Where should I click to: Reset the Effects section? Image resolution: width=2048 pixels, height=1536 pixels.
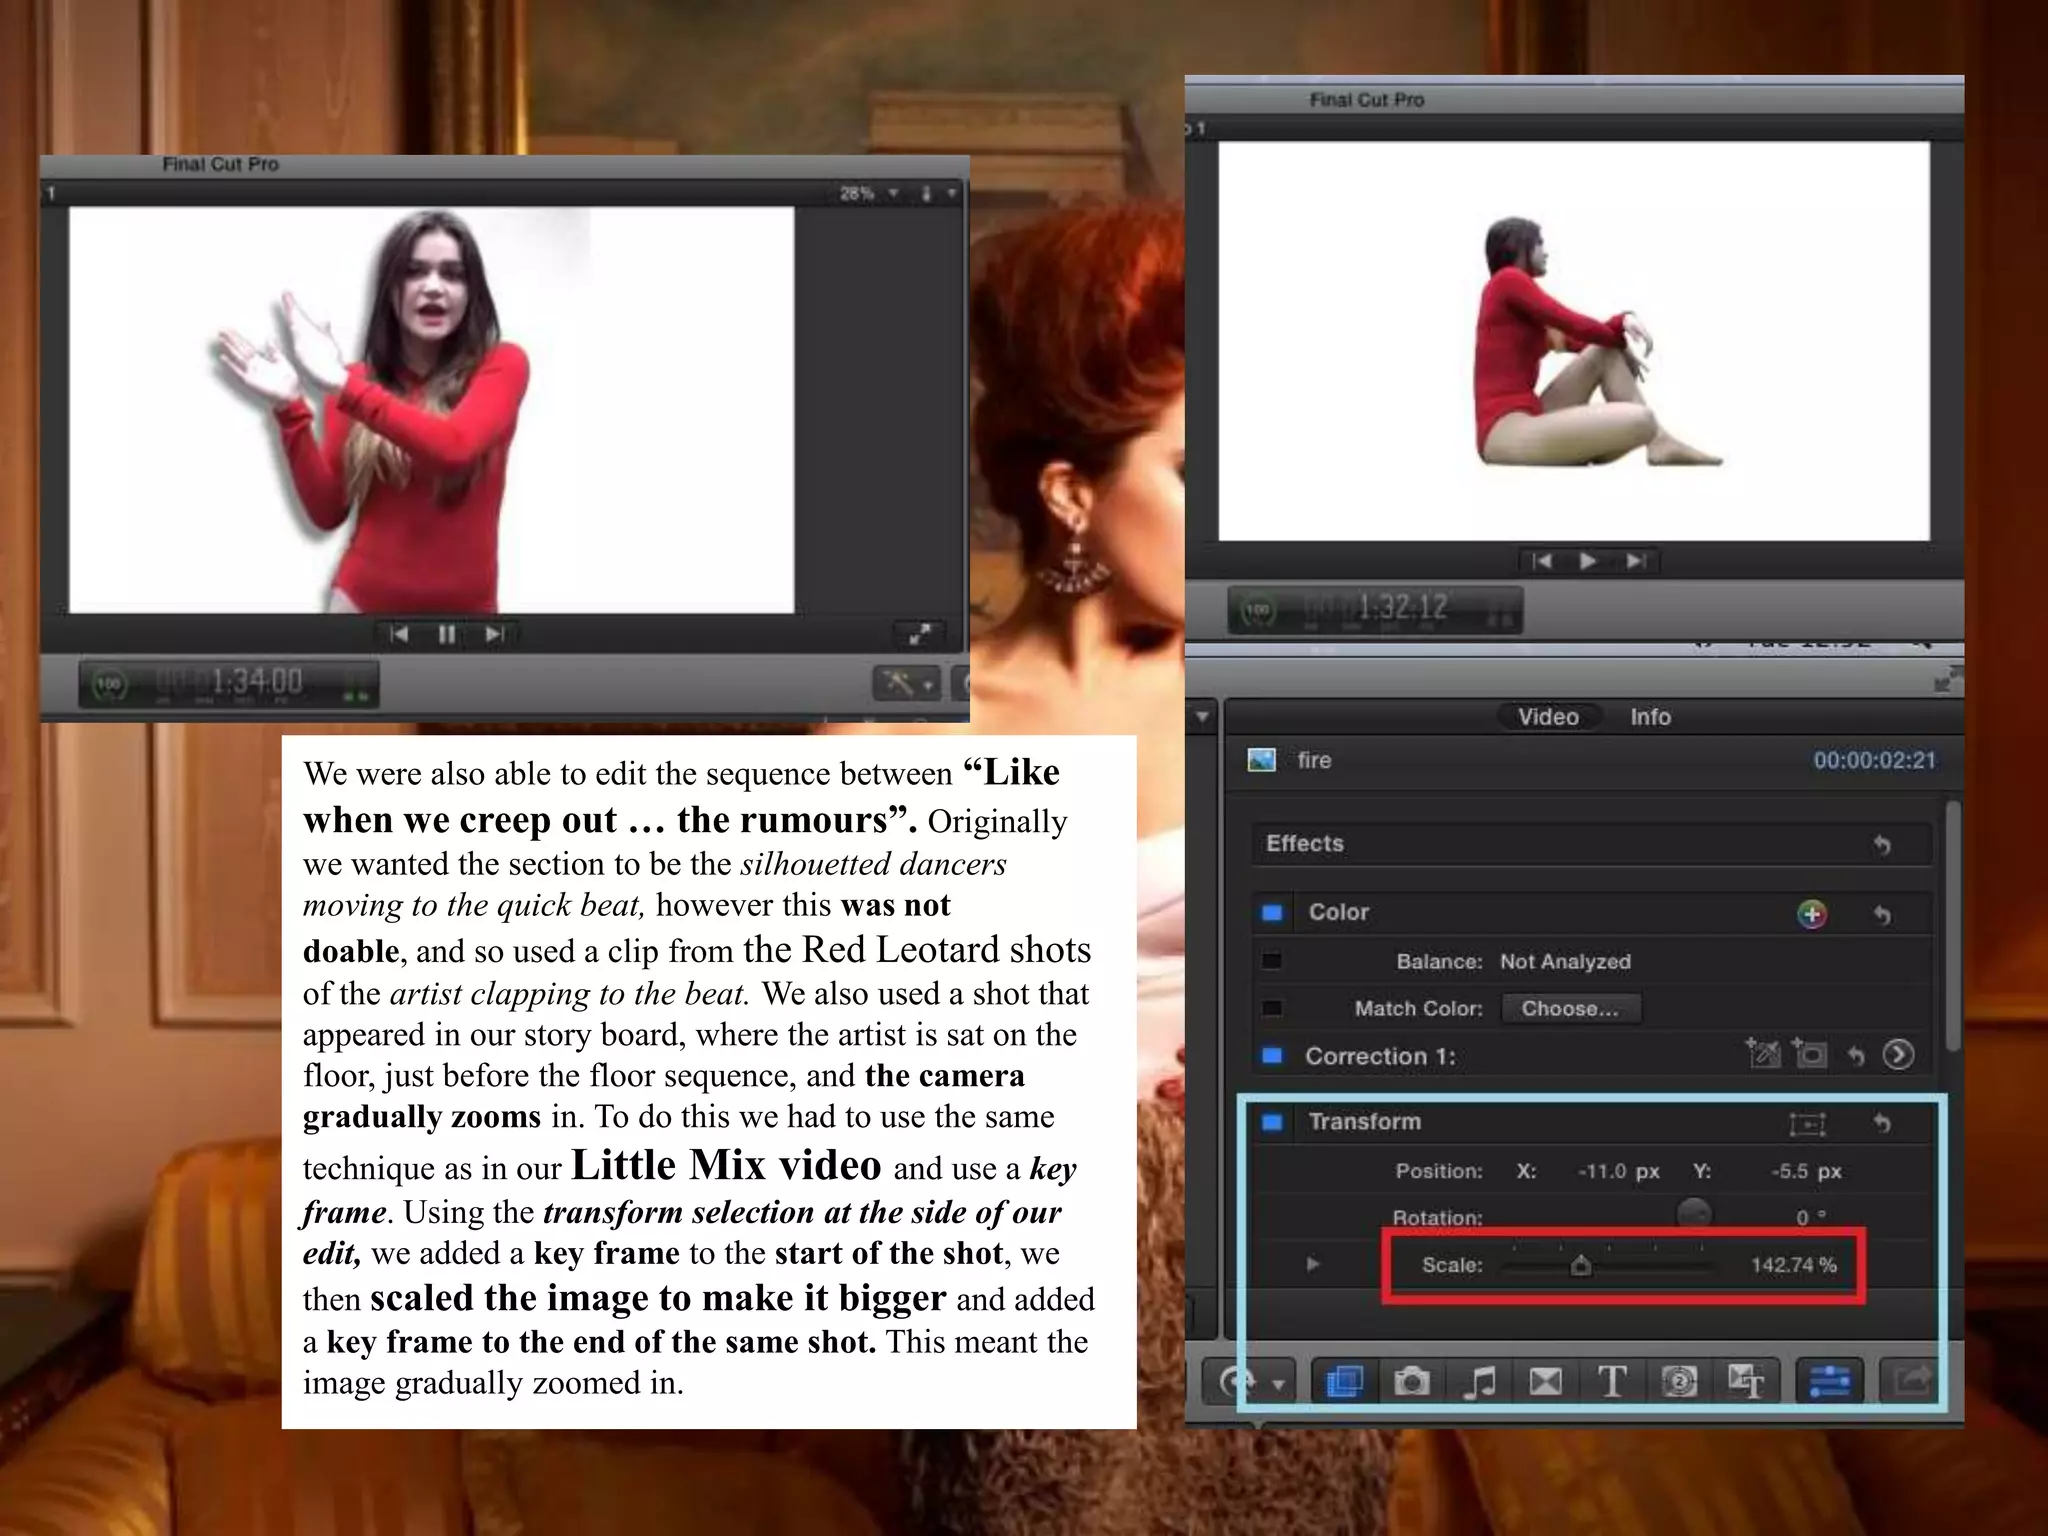(x=1882, y=845)
